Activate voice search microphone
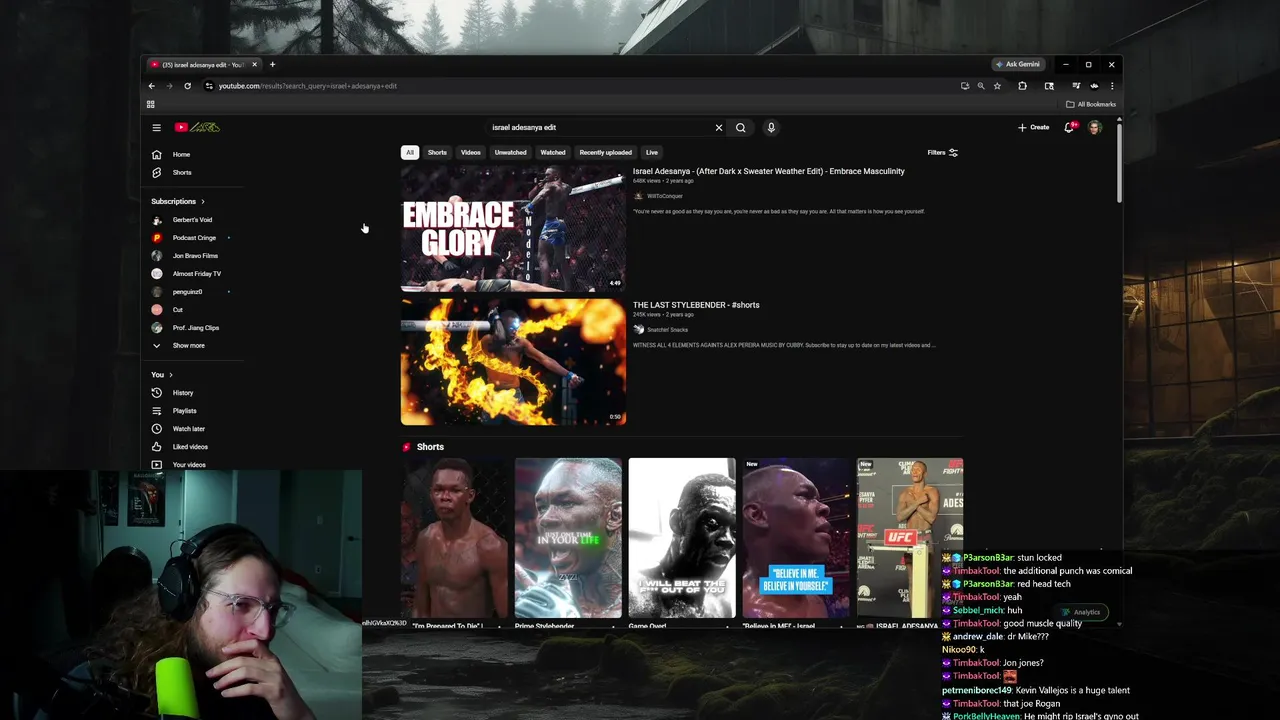 point(771,127)
